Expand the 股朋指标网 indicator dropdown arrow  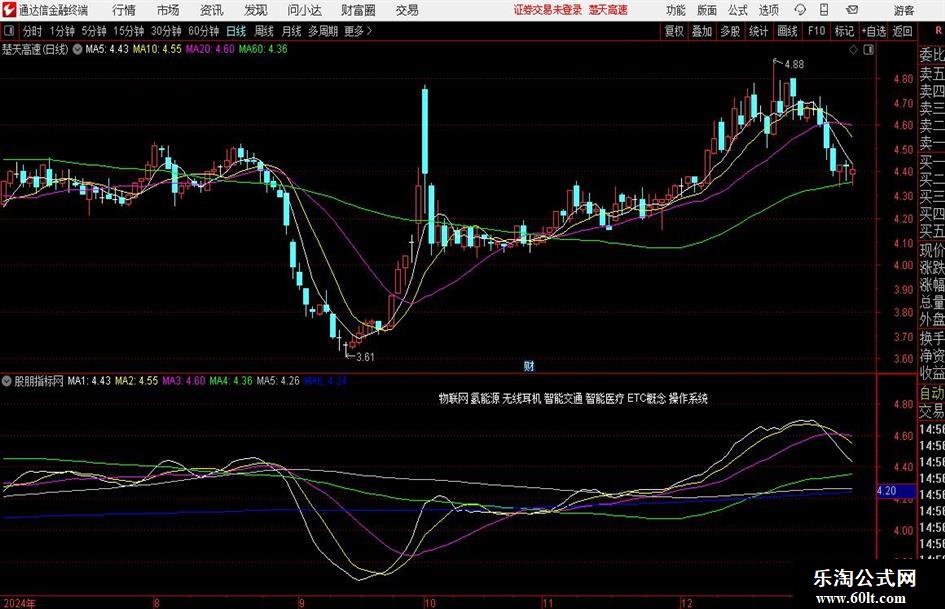coord(7,381)
